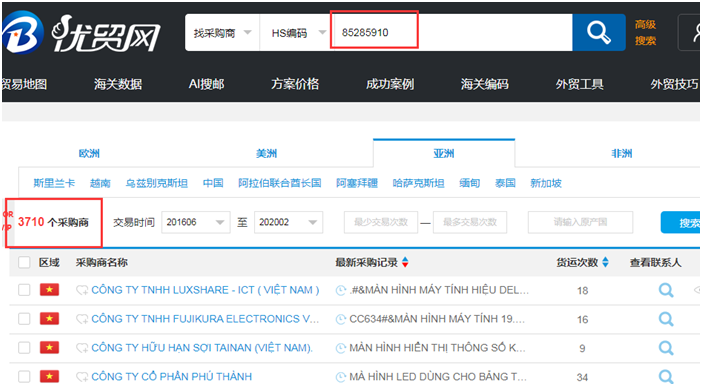This screenshot has height=386, width=702.
Task: Click clock icon of CC634 purchase record
Action: point(341,319)
